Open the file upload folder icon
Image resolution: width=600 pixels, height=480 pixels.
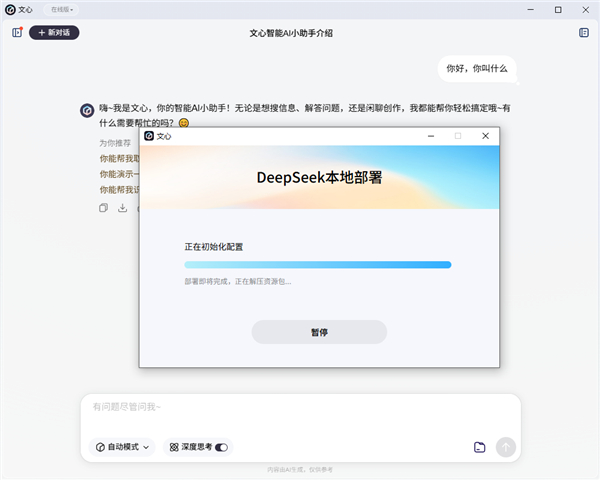(x=479, y=447)
